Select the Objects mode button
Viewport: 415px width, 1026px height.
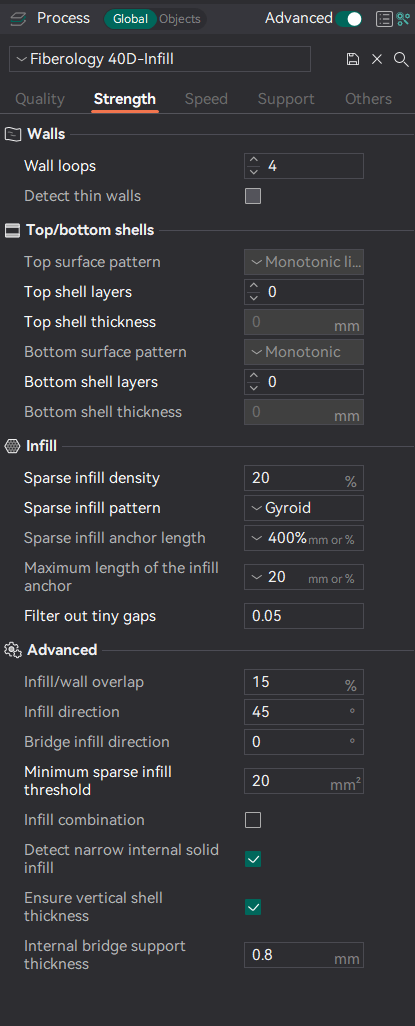[x=180, y=19]
